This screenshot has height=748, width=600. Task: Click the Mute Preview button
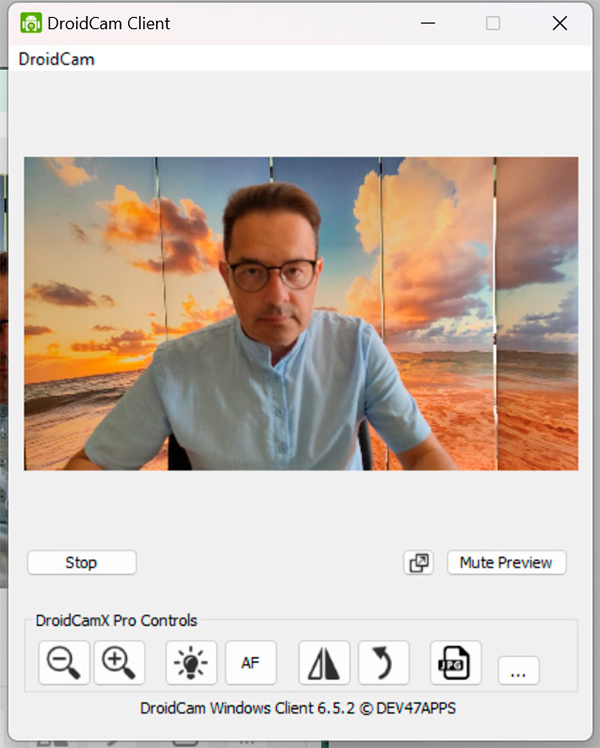coord(506,563)
